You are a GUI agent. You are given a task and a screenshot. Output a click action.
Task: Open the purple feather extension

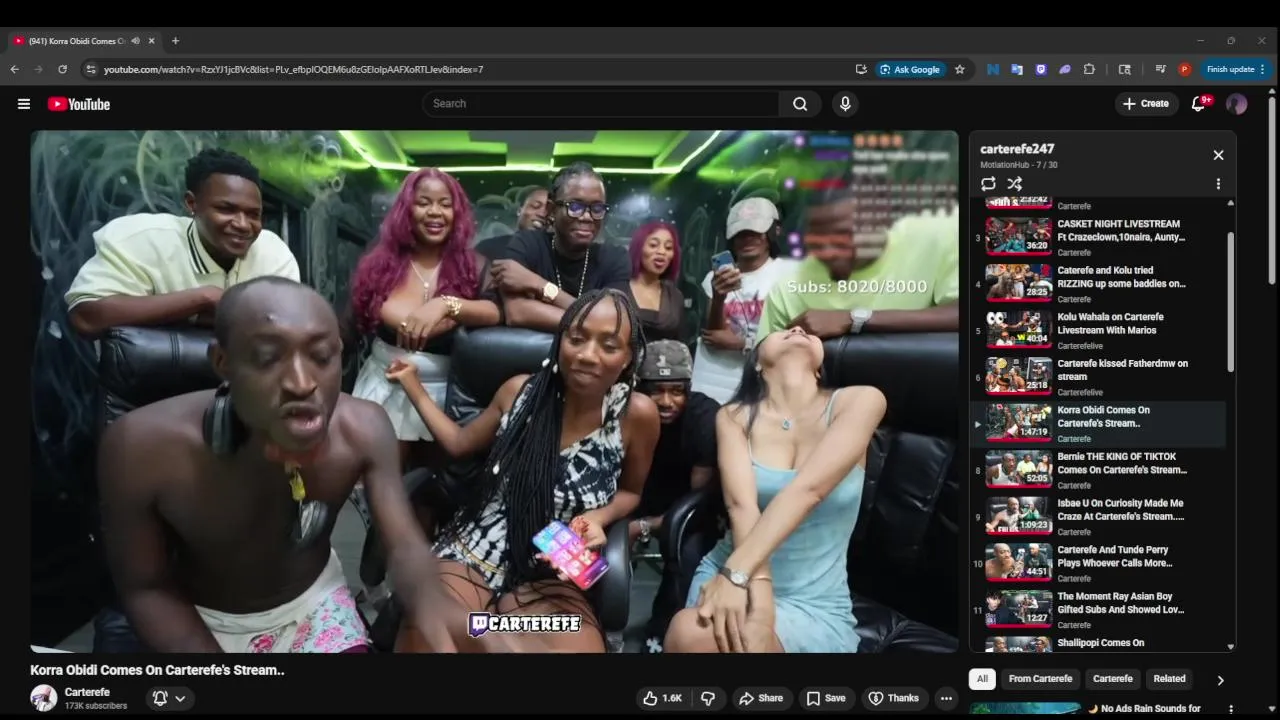(1065, 69)
